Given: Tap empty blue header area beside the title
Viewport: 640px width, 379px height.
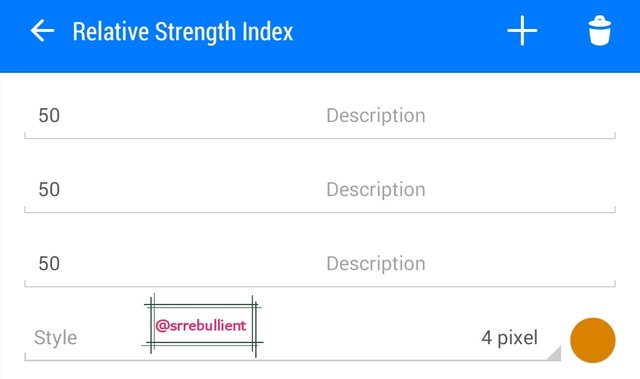Looking at the screenshot, I should [400, 32].
